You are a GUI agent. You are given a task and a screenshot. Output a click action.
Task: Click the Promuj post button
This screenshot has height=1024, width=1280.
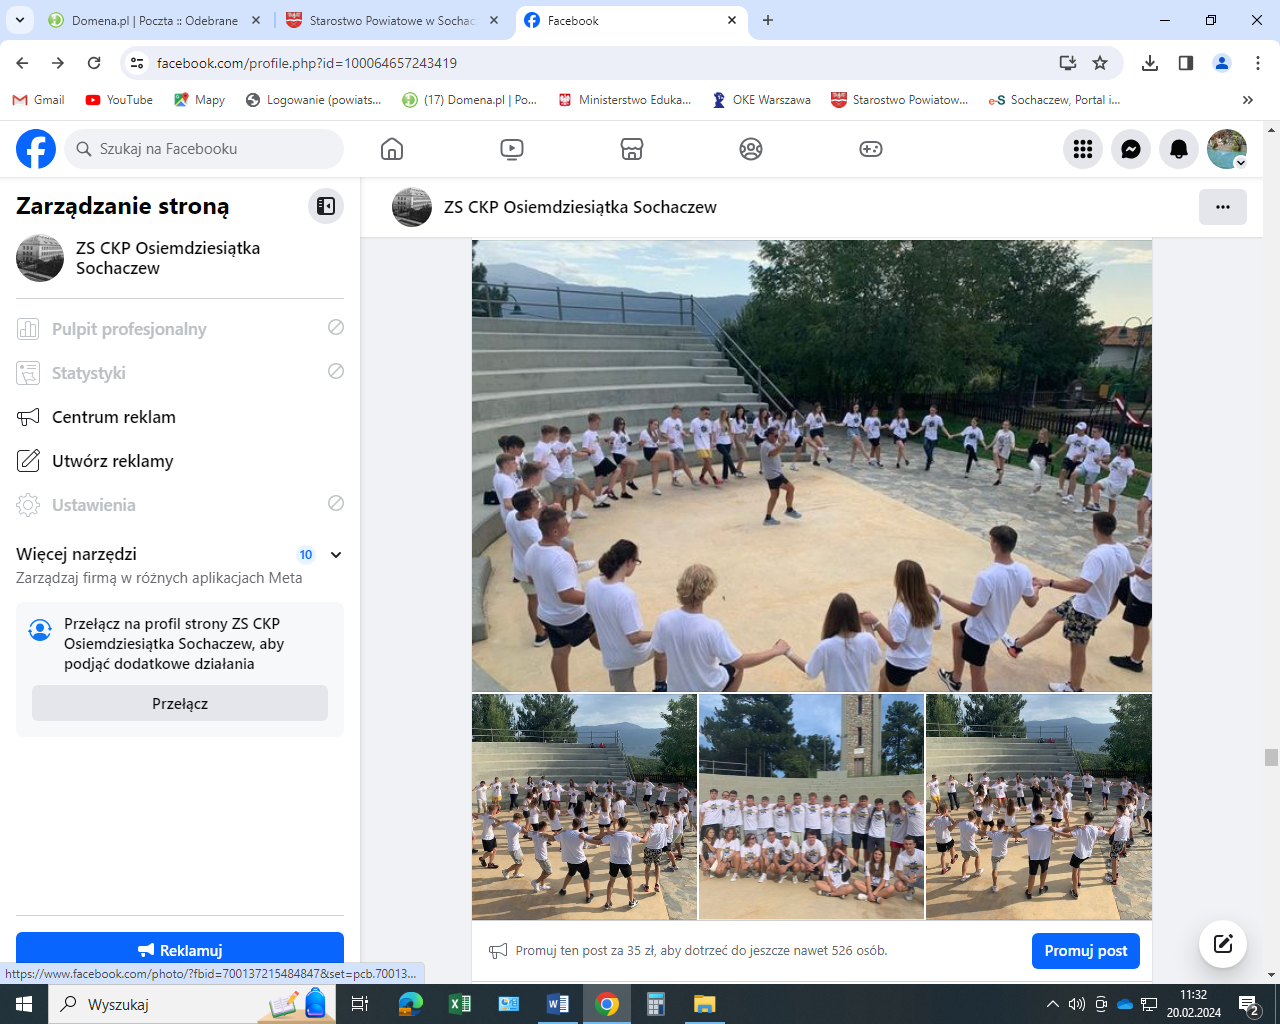click(x=1085, y=951)
